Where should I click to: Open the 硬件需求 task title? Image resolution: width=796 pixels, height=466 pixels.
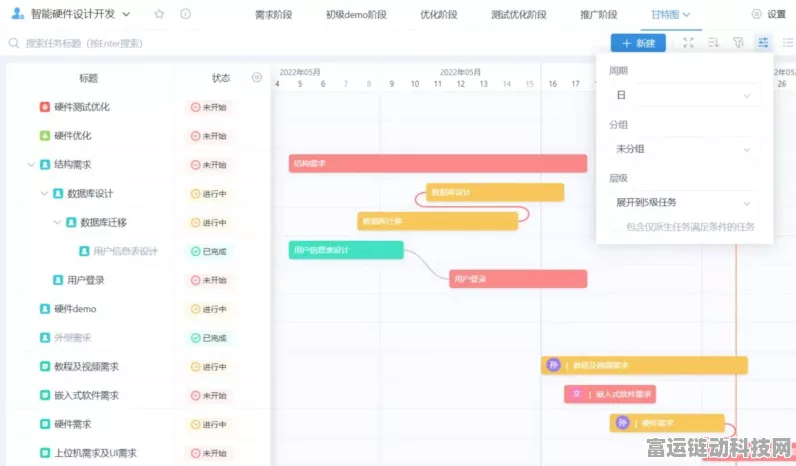tap(73, 424)
